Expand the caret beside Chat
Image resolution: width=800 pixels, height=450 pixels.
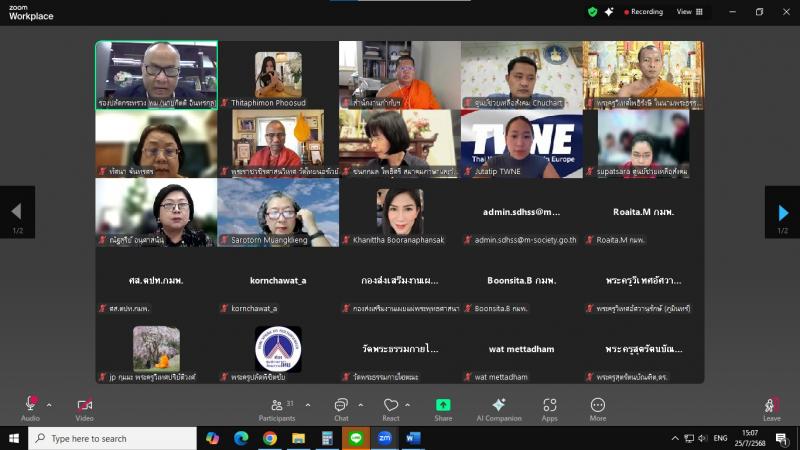[361, 405]
